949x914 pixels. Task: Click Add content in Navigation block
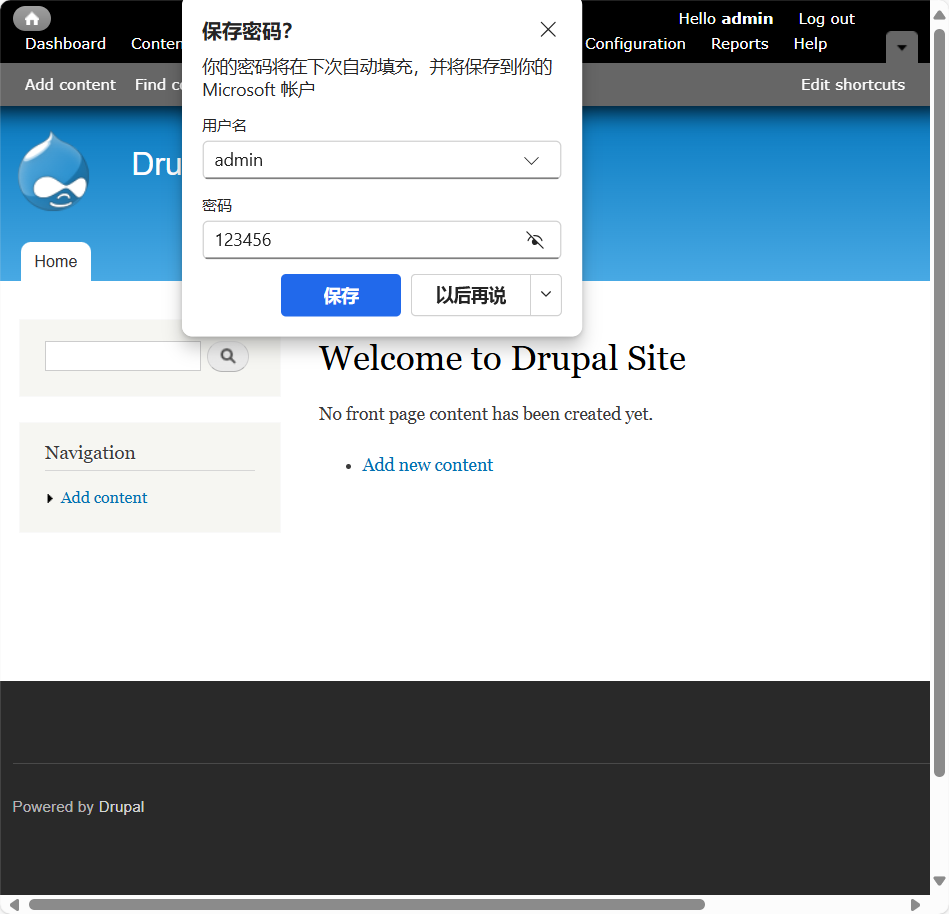(x=103, y=498)
